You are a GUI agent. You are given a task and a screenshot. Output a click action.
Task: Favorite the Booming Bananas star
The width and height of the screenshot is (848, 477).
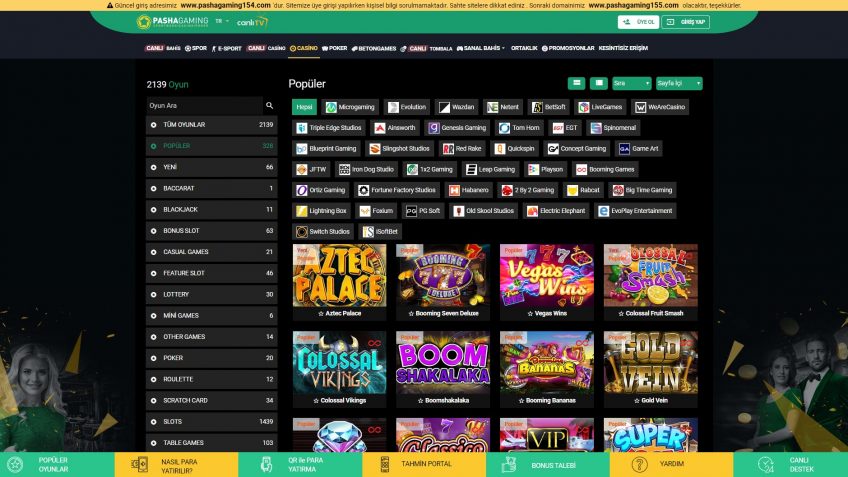coord(521,401)
